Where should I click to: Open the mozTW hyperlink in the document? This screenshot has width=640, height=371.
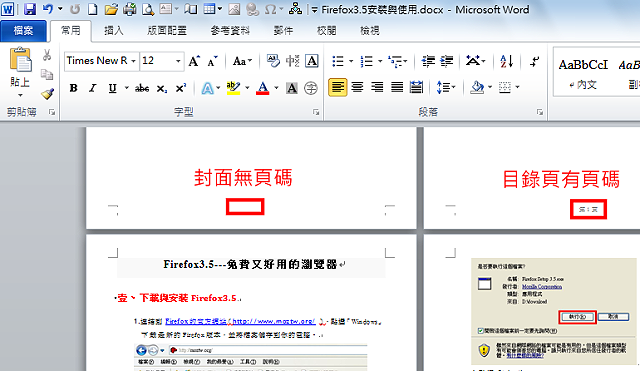click(240, 322)
